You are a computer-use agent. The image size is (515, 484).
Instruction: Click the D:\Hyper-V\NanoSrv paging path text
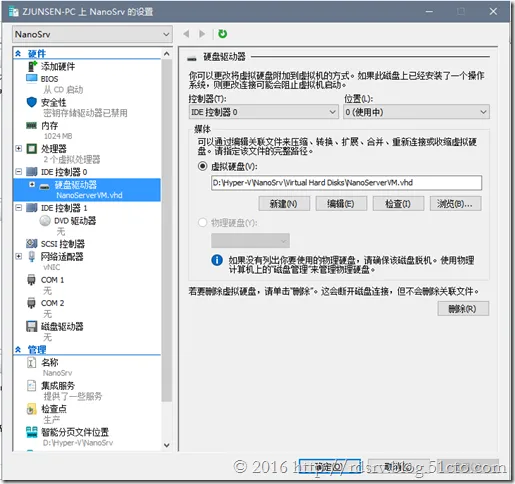click(x=78, y=443)
